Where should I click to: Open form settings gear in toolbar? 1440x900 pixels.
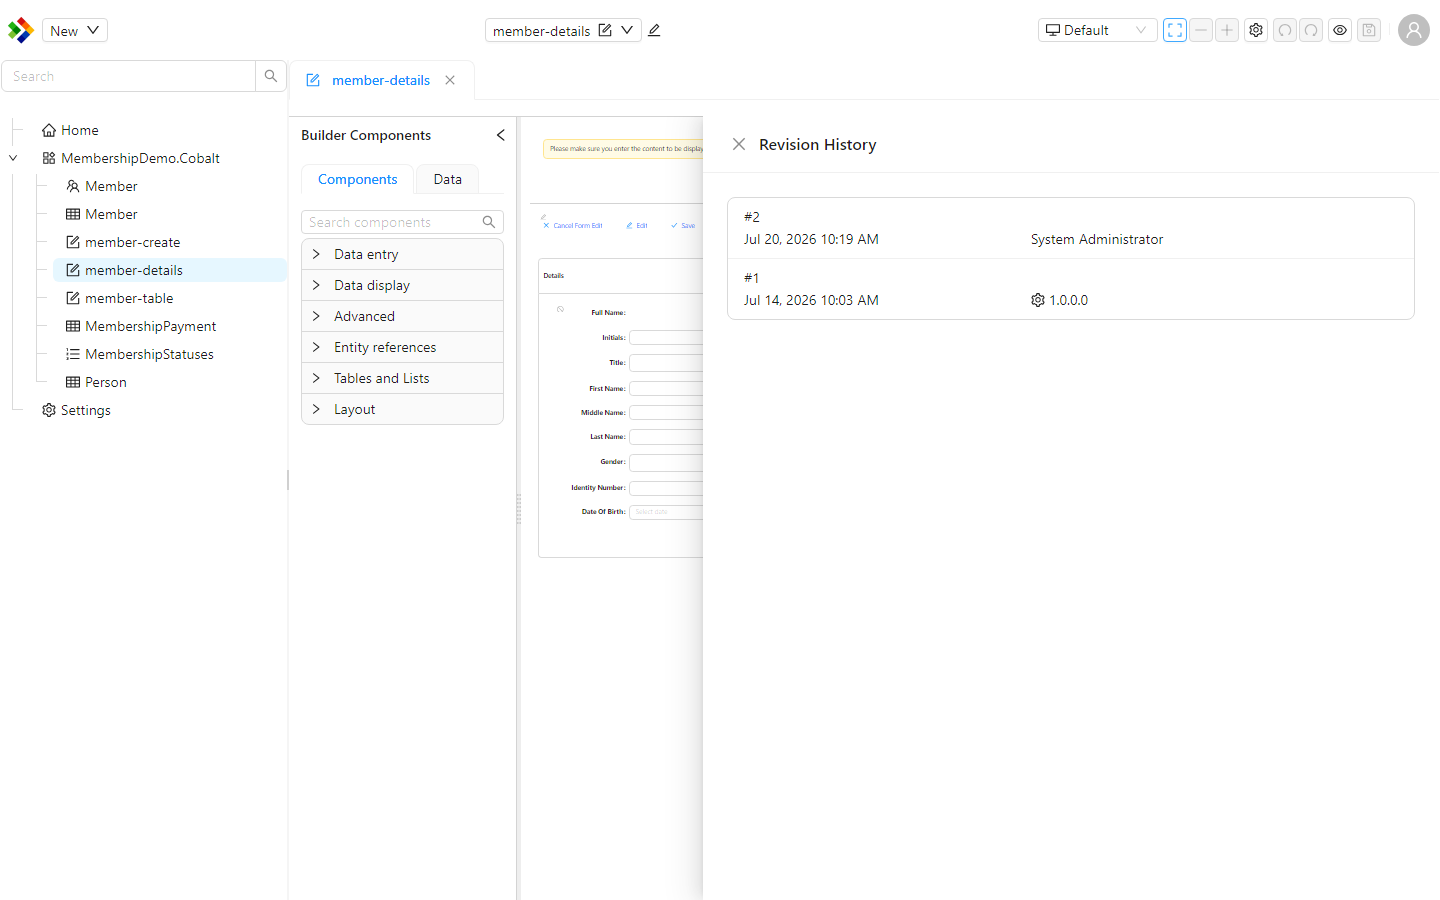[x=1256, y=30]
